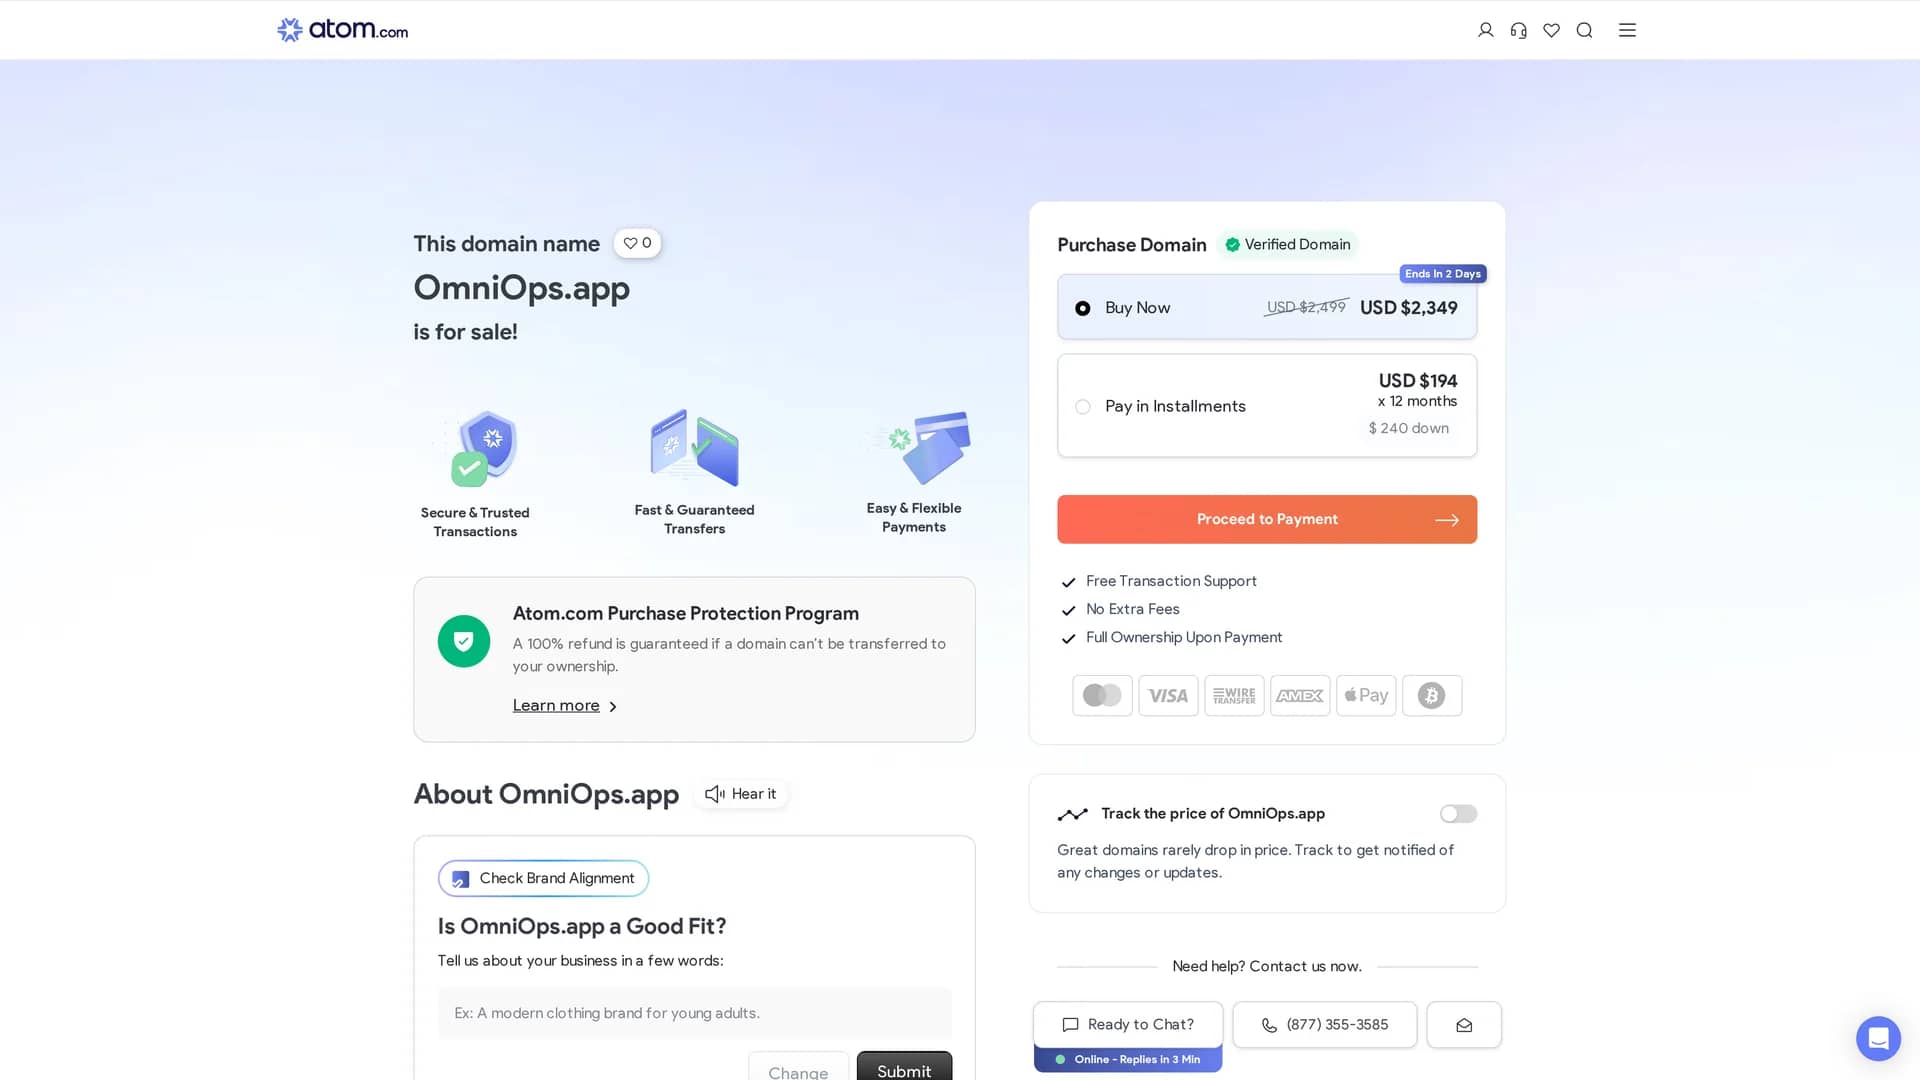
Task: Click the Apple Pay payment icon
Action: tap(1366, 695)
